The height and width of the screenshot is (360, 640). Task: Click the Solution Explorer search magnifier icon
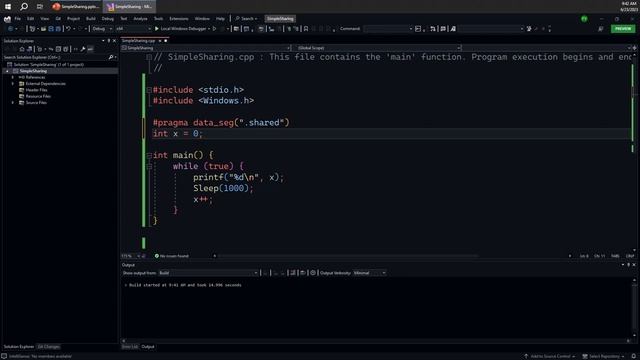pos(111,58)
